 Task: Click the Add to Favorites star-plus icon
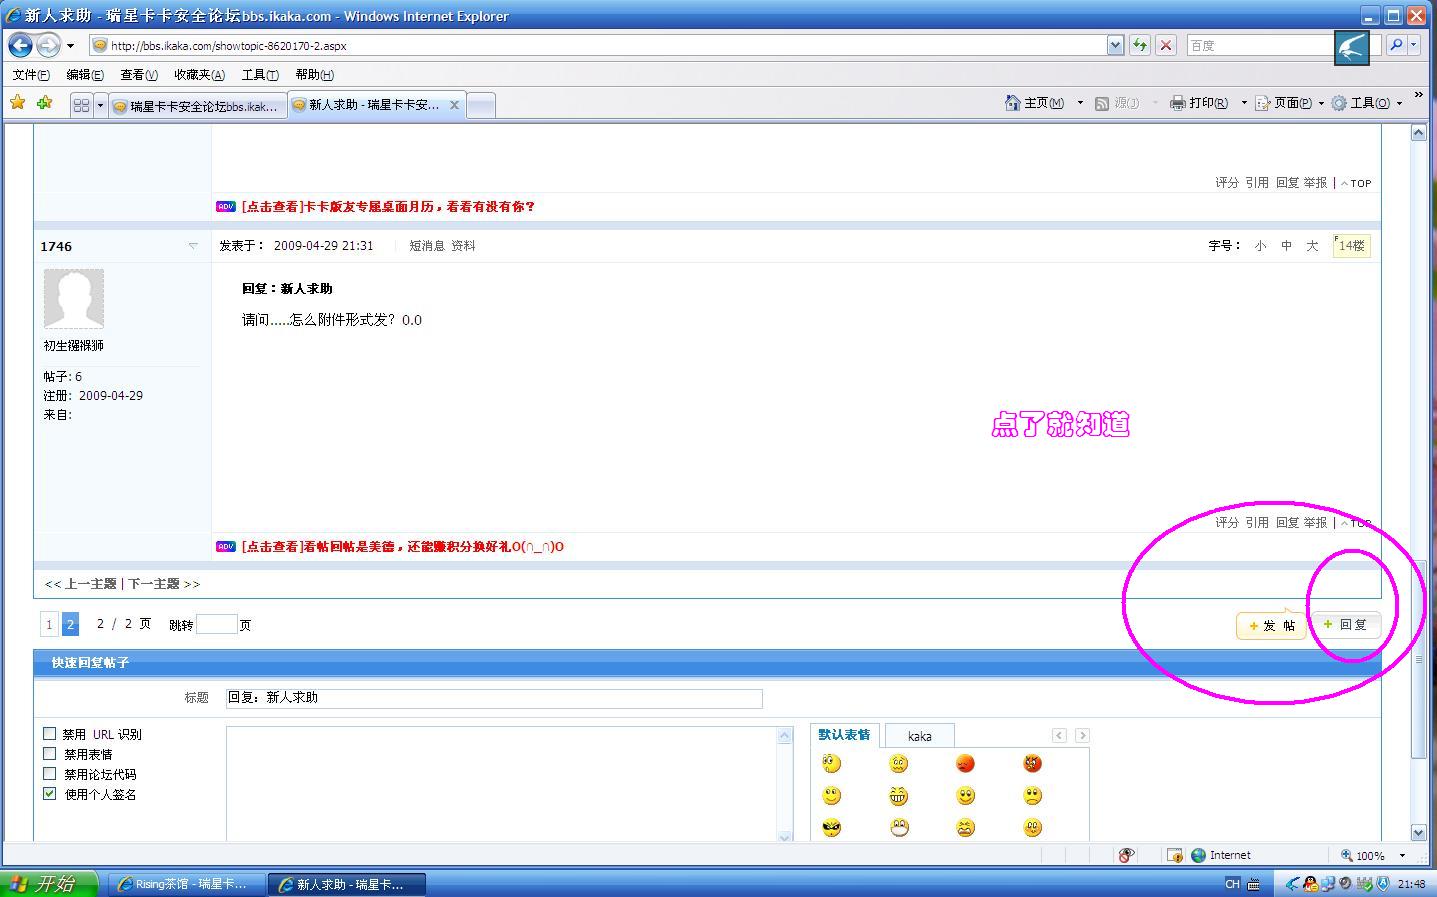pyautogui.click(x=44, y=102)
